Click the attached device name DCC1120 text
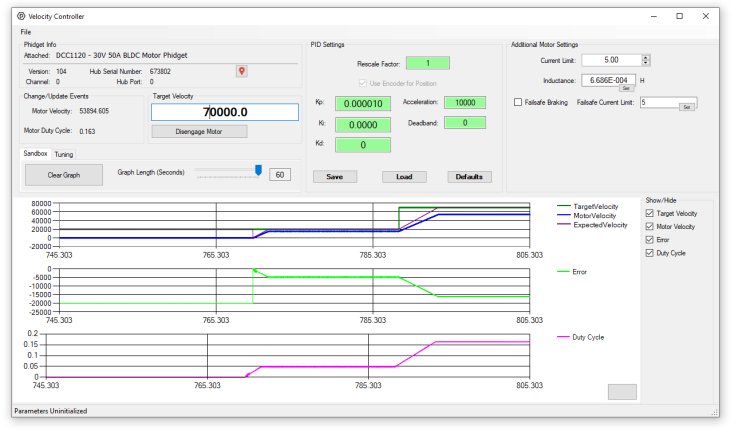 121,55
